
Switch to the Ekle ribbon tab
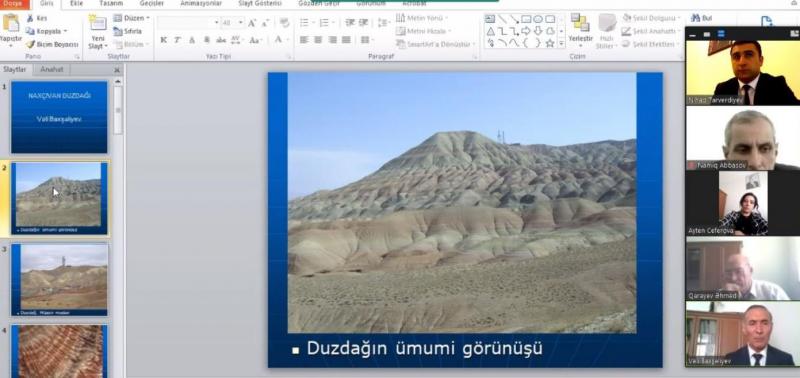76,4
